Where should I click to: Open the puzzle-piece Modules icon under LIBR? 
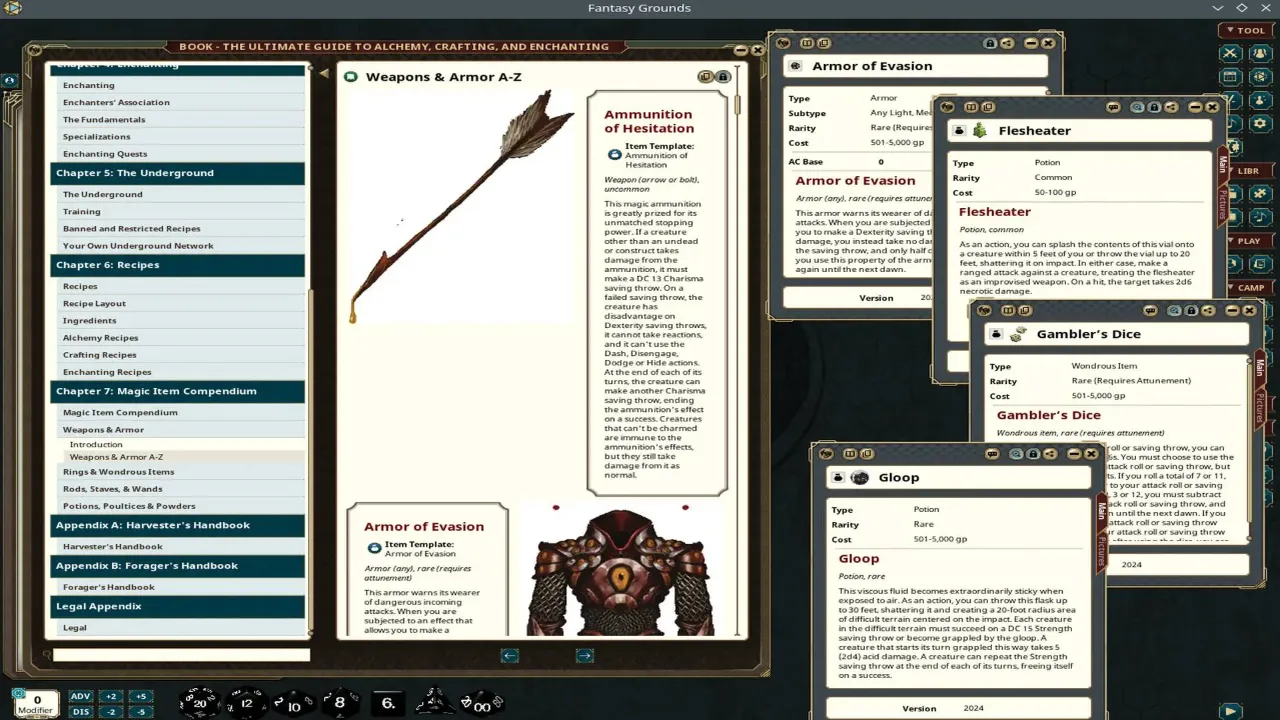click(1260, 192)
